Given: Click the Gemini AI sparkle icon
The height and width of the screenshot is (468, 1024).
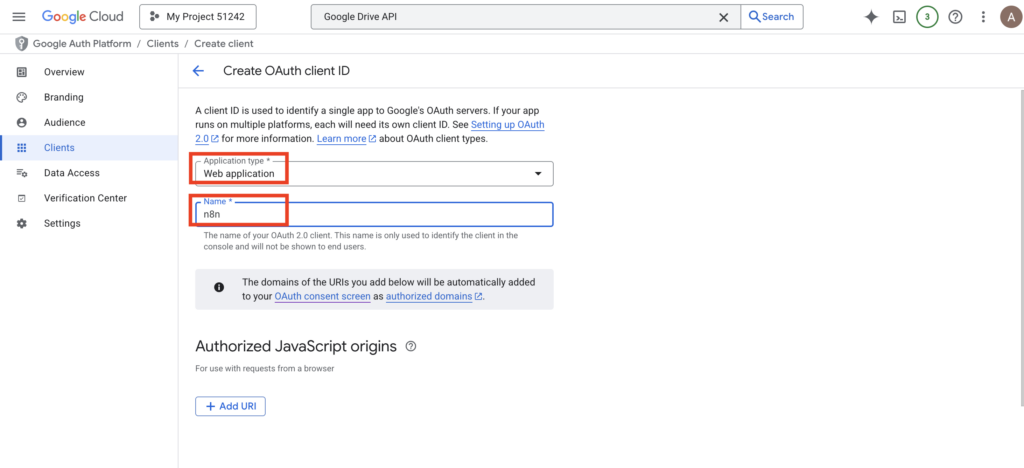Looking at the screenshot, I should 871,17.
